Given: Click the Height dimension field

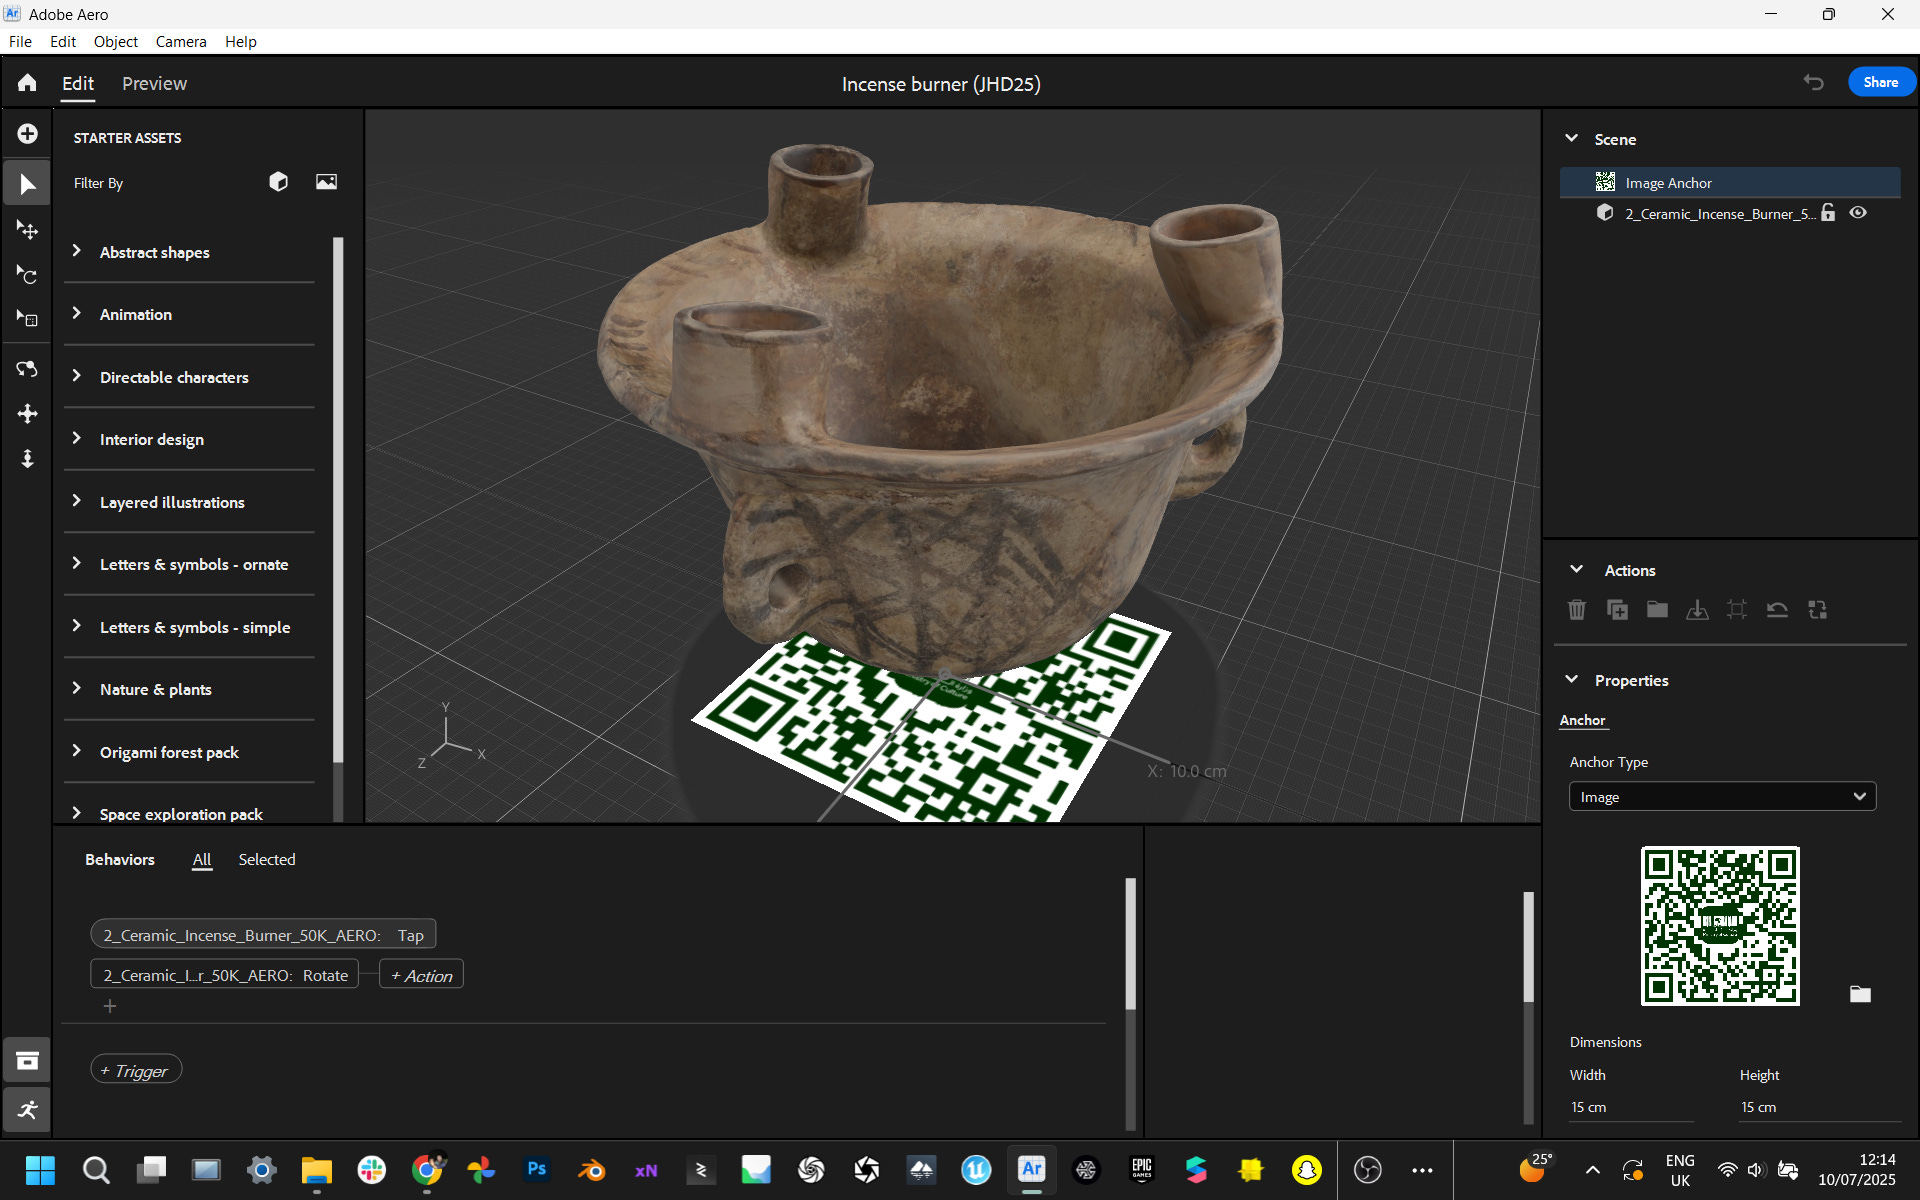Looking at the screenshot, I should [x=1819, y=1107].
